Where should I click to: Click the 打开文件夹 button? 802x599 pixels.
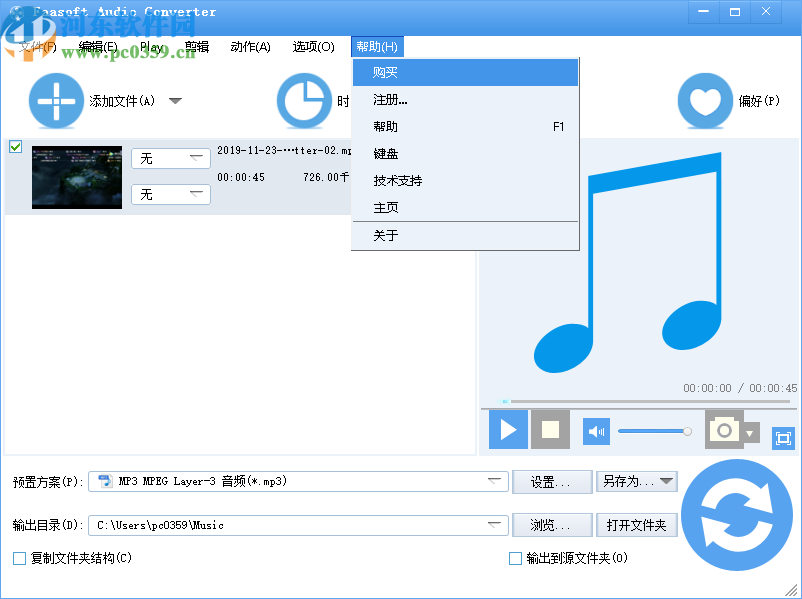click(637, 524)
